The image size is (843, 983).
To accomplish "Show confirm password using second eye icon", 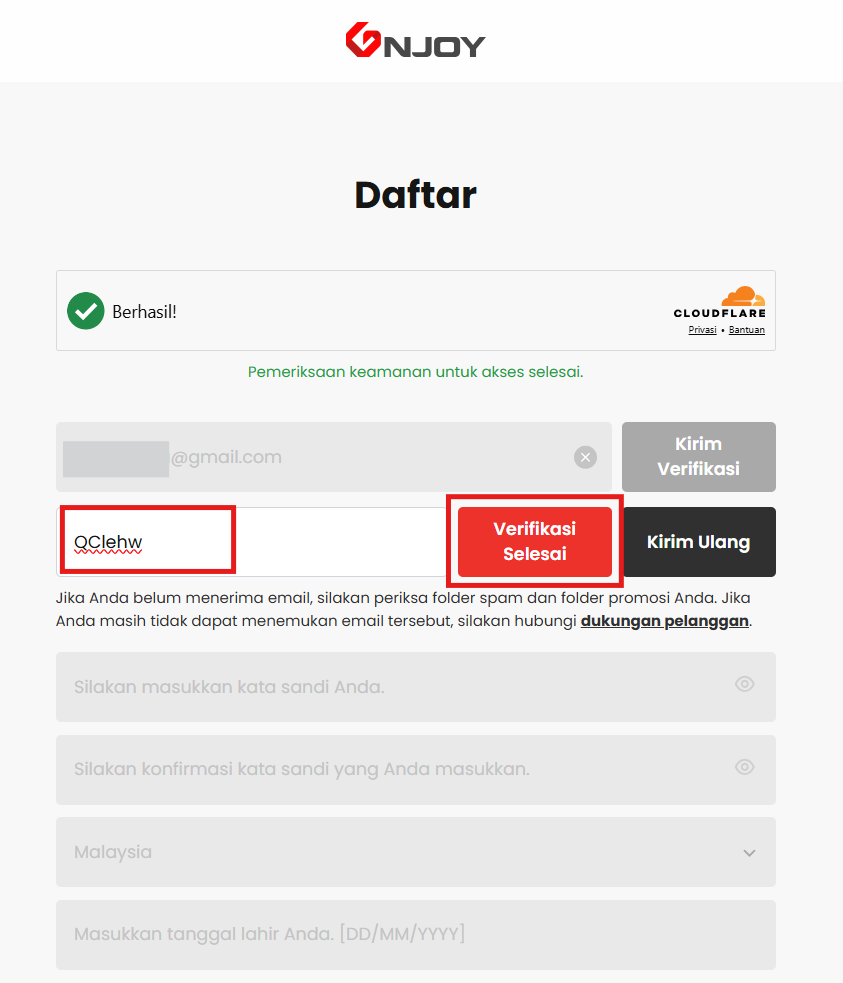I will pos(745,767).
